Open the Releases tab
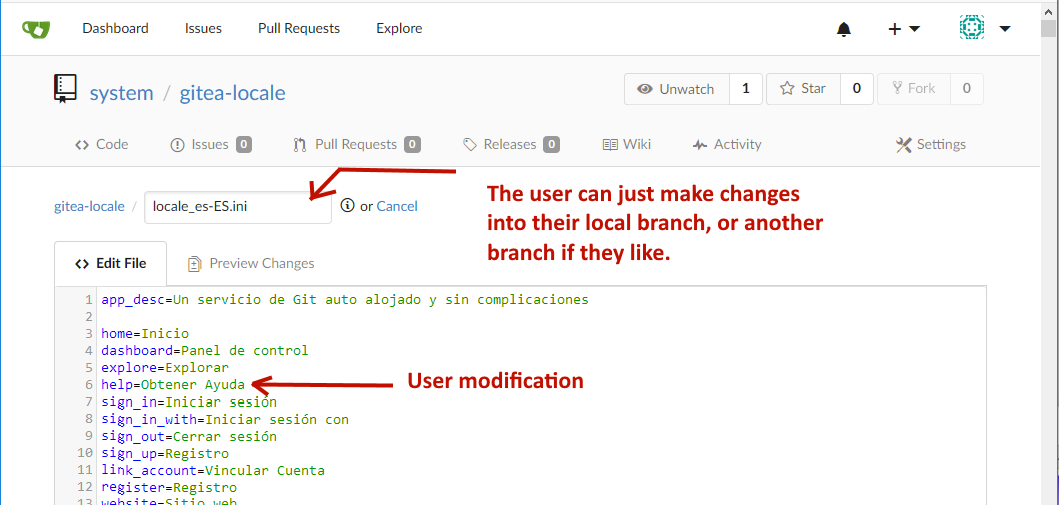This screenshot has width=1059, height=505. tap(511, 144)
